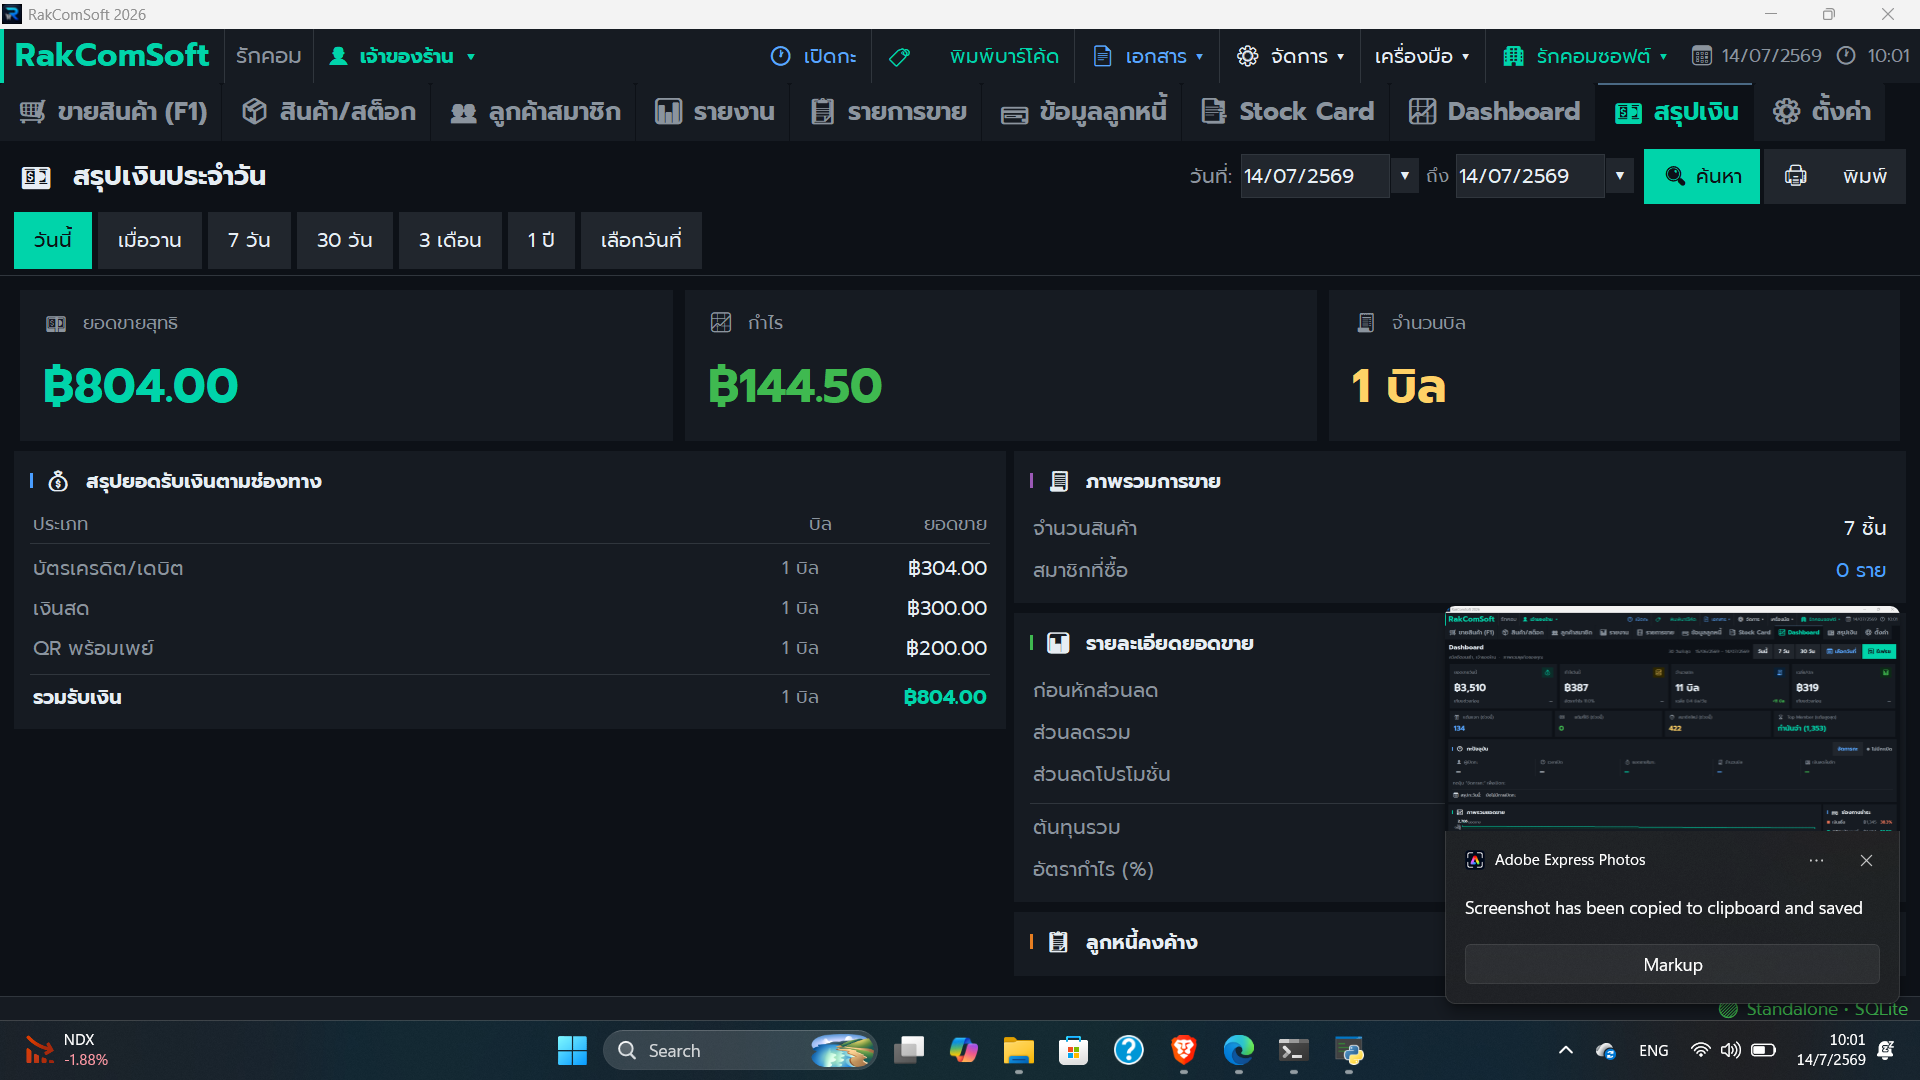The width and height of the screenshot is (1920, 1080).
Task: Click the ตั้งค่า settings gear icon
Action: [x=1786, y=111]
